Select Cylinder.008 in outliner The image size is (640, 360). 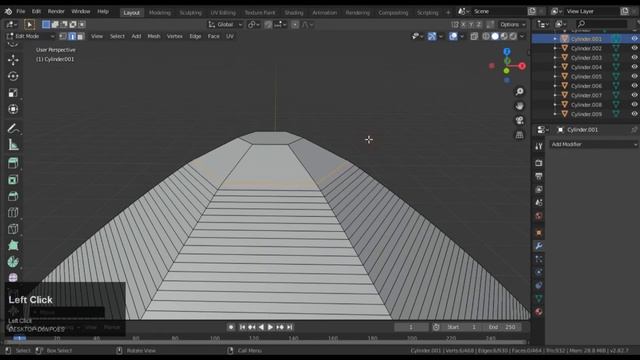(x=586, y=104)
